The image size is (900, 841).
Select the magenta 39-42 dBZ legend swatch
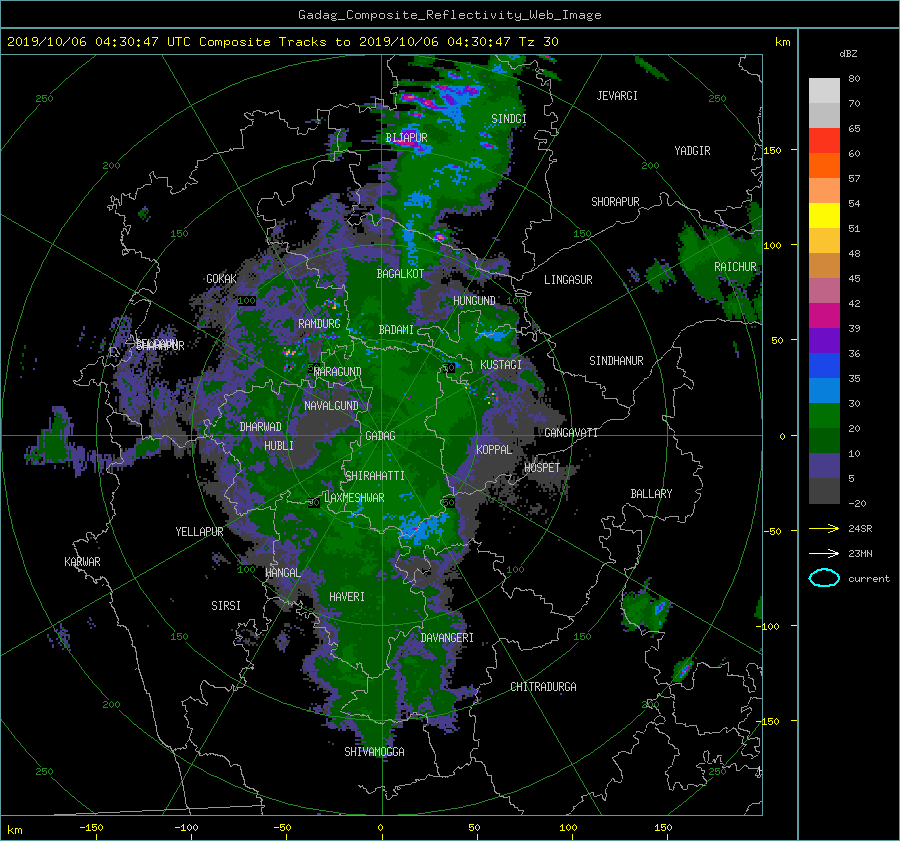point(824,316)
